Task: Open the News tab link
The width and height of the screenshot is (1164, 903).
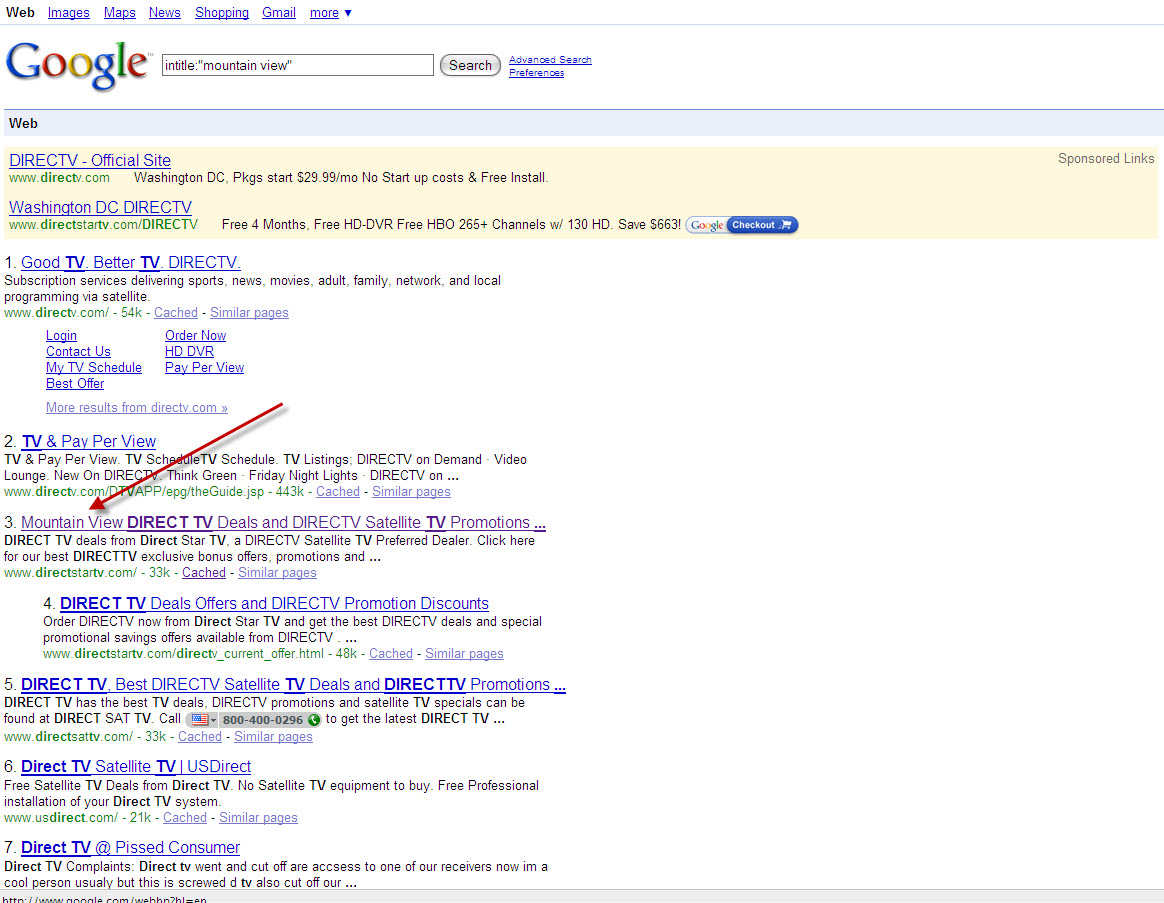Action: (165, 13)
